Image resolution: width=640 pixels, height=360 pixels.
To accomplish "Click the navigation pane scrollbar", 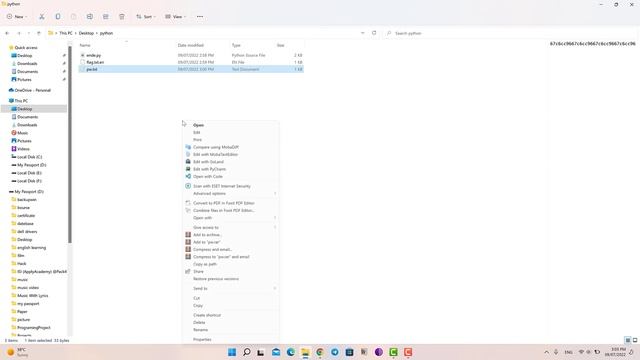I will (x=70, y=143).
